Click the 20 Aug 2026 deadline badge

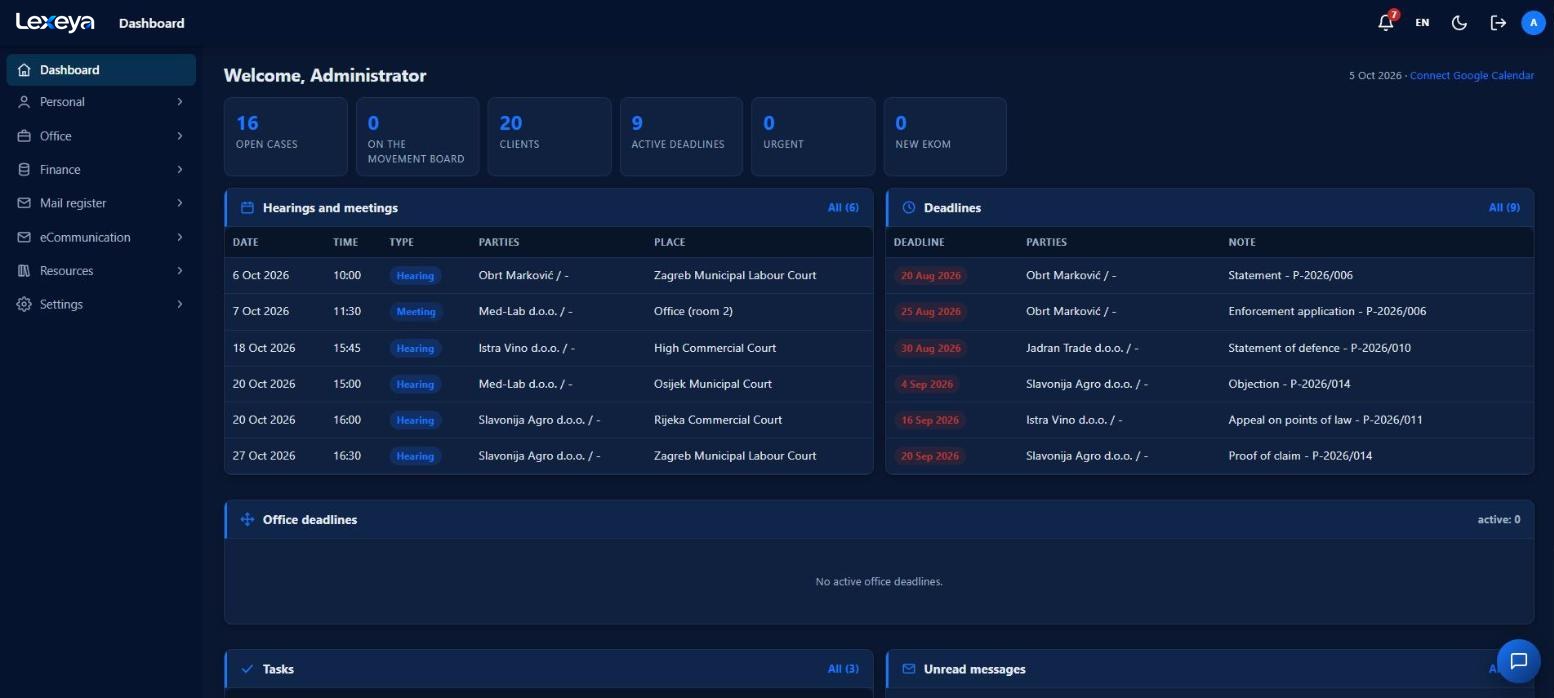(x=930, y=276)
